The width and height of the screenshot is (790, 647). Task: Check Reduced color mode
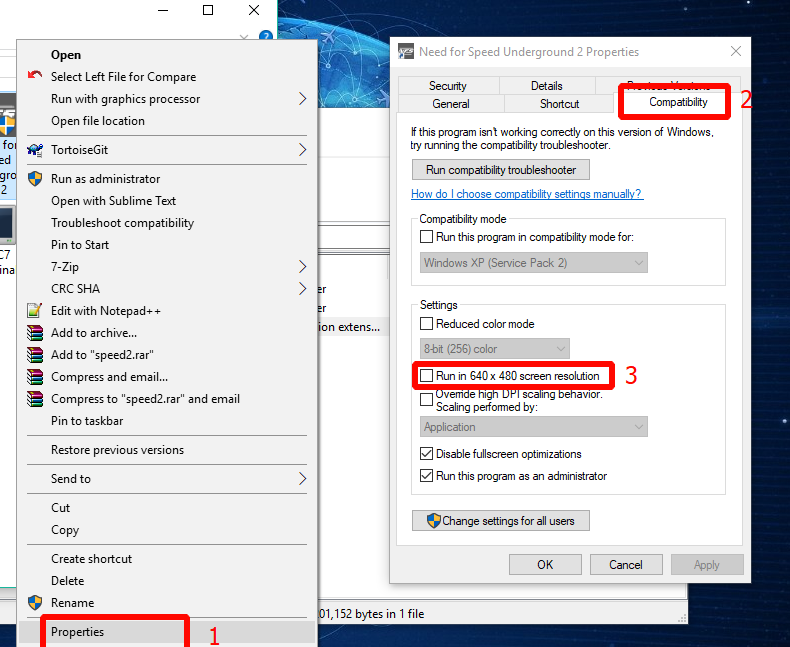coord(426,324)
